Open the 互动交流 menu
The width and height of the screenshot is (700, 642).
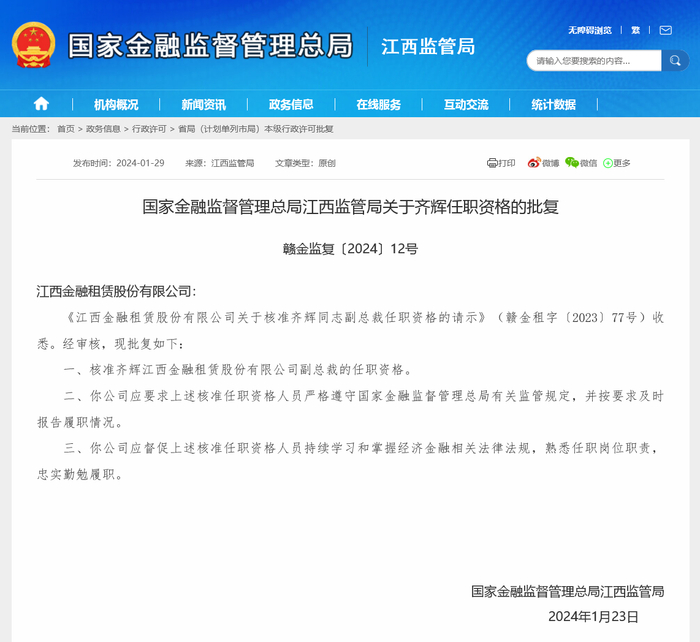click(466, 104)
